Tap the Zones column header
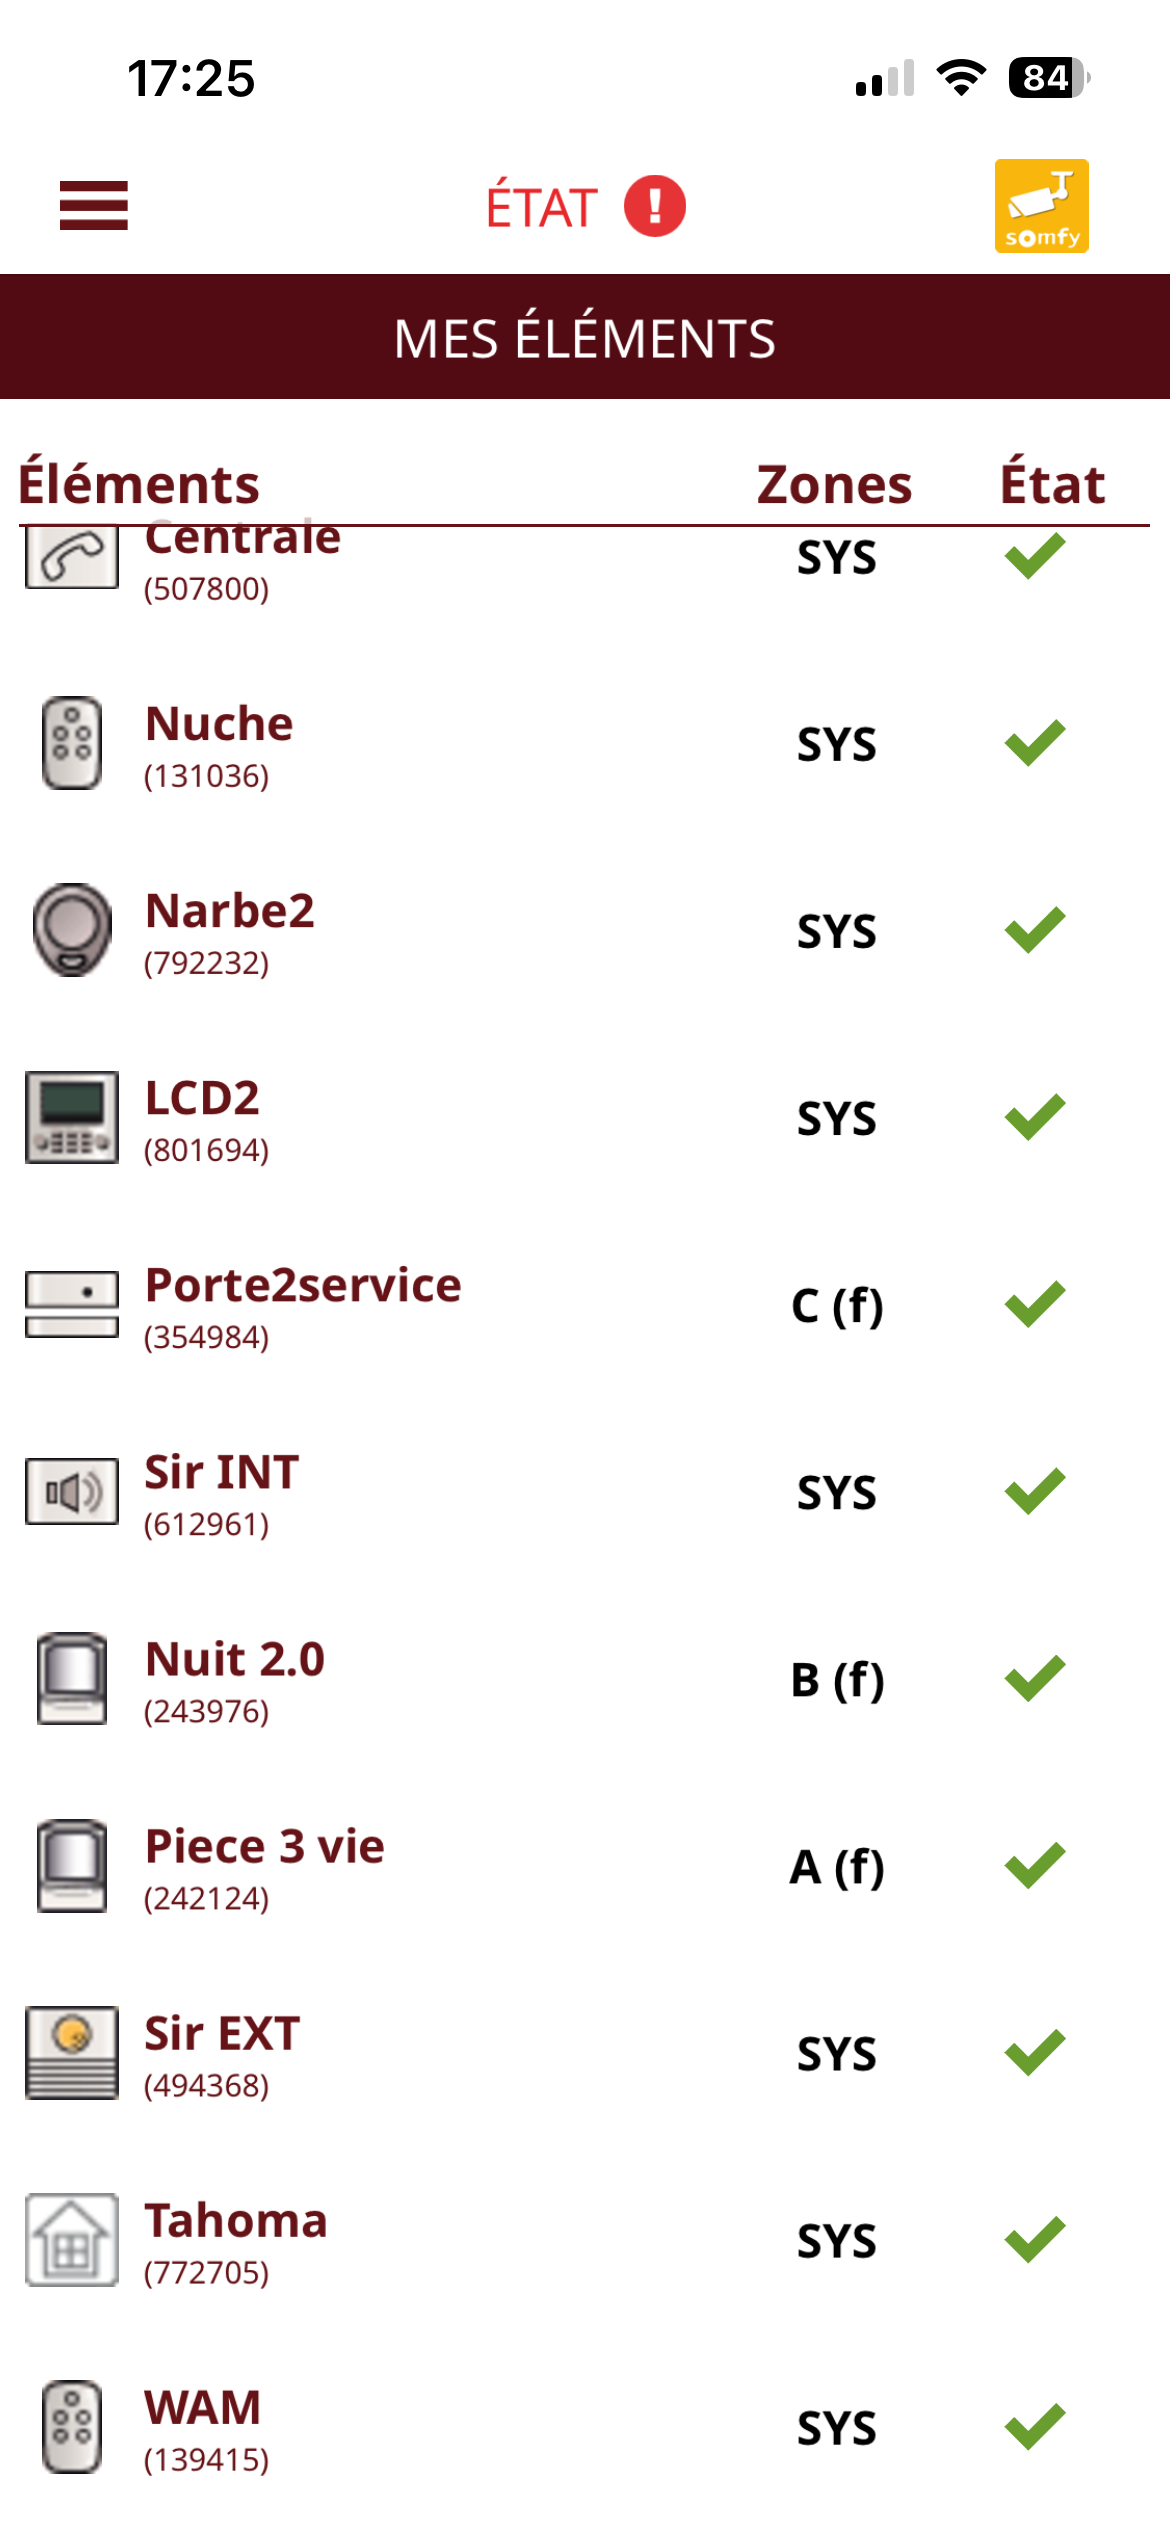This screenshot has height=2532, width=1170. 834,485
